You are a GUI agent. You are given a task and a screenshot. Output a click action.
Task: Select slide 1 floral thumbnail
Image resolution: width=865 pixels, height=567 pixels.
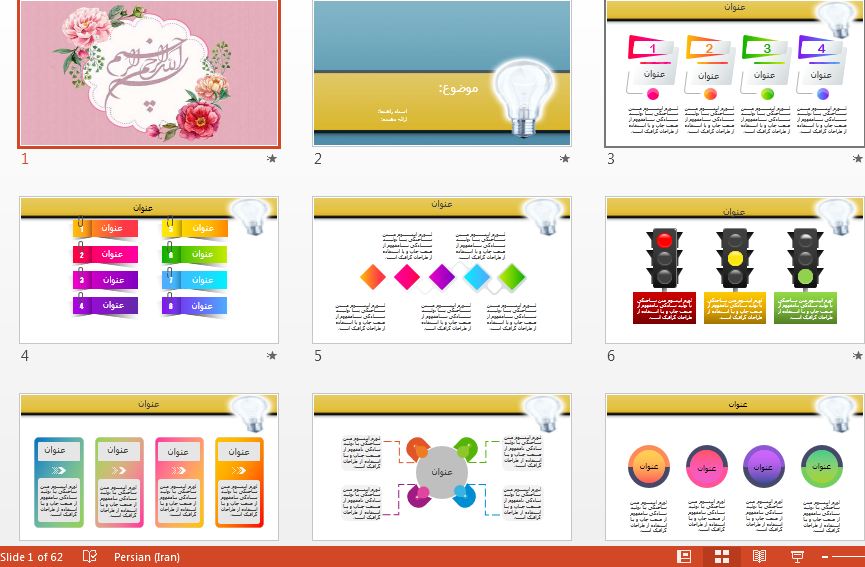[149, 74]
